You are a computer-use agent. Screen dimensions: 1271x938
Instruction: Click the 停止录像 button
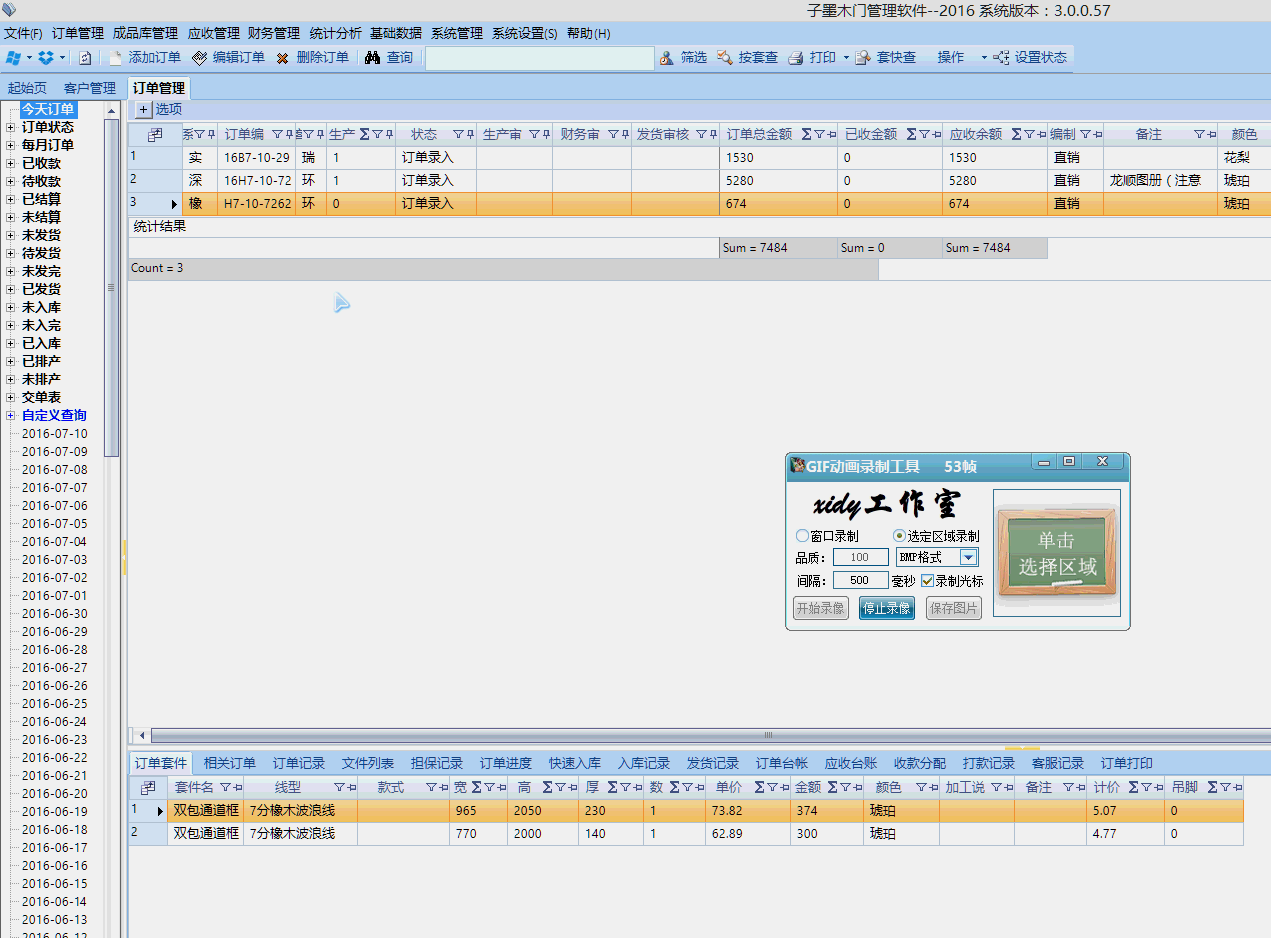[886, 608]
